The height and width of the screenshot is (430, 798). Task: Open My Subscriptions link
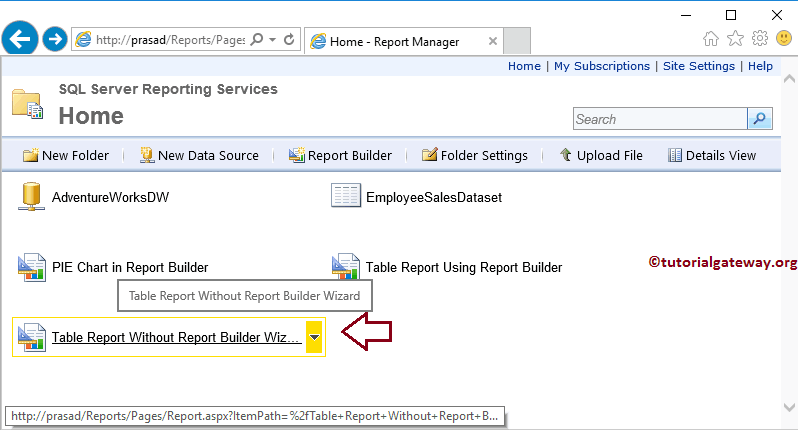[x=602, y=66]
